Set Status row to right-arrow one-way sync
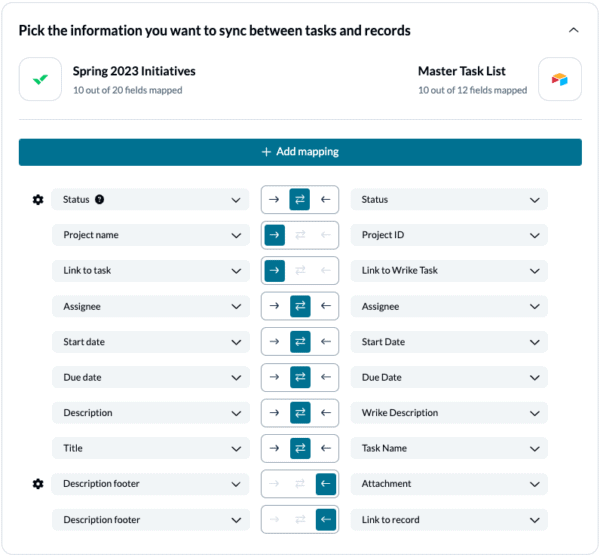The image size is (600, 557). (275, 200)
